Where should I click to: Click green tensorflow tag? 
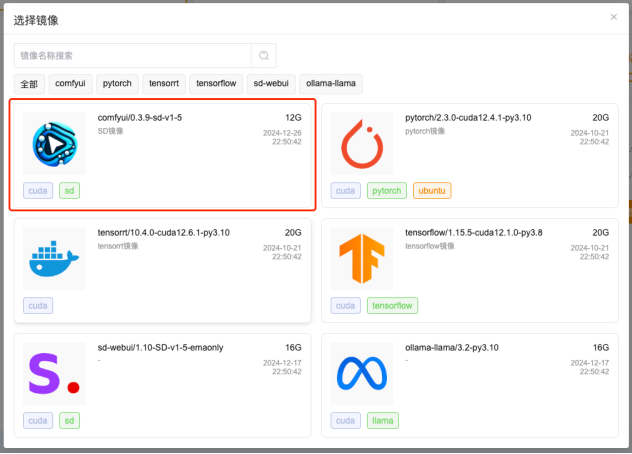point(392,306)
